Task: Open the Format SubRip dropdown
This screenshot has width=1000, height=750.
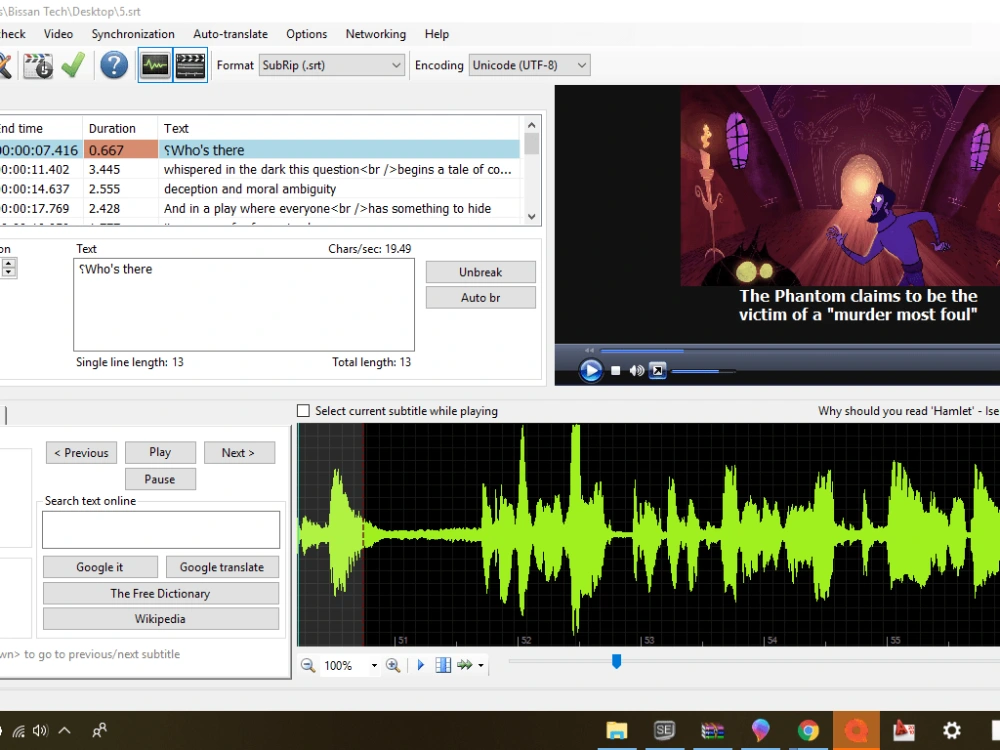Action: (x=332, y=65)
